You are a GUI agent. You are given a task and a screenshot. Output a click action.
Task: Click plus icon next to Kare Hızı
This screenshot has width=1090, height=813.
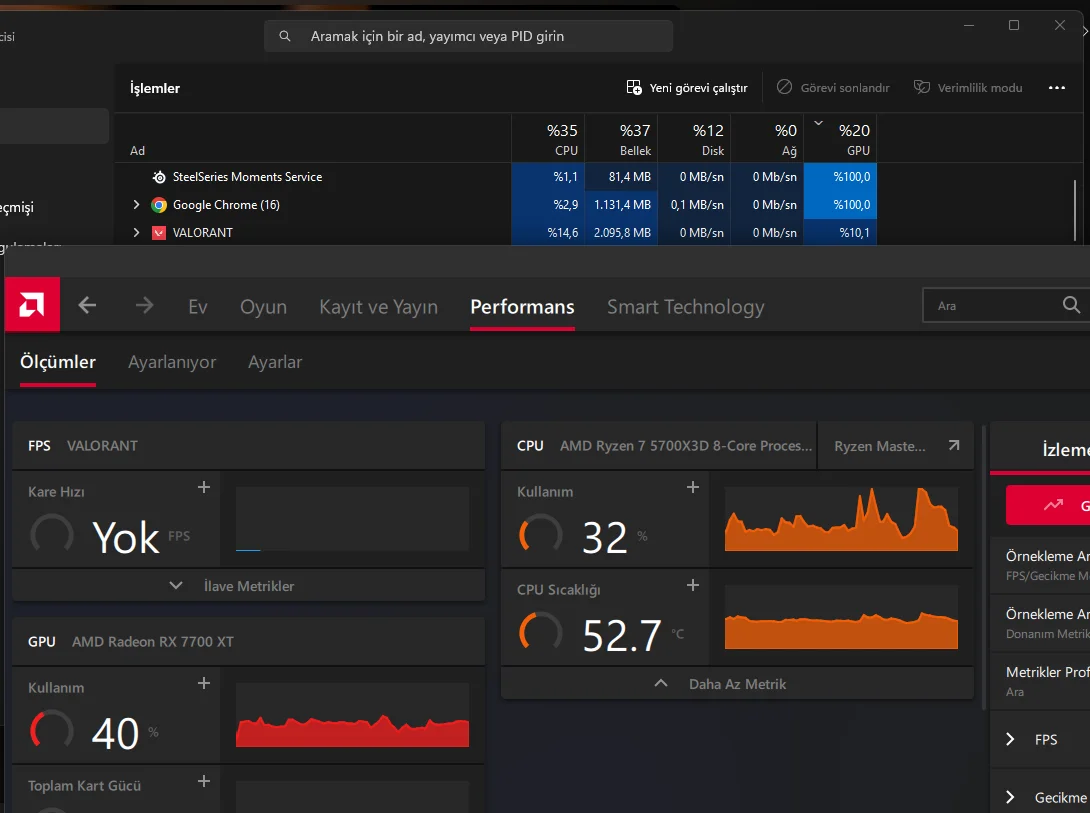pos(204,487)
